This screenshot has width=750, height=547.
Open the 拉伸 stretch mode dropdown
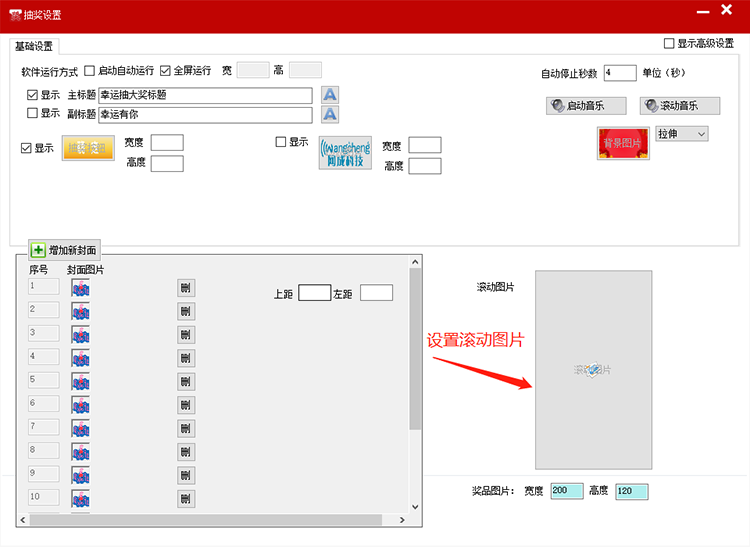pos(682,134)
